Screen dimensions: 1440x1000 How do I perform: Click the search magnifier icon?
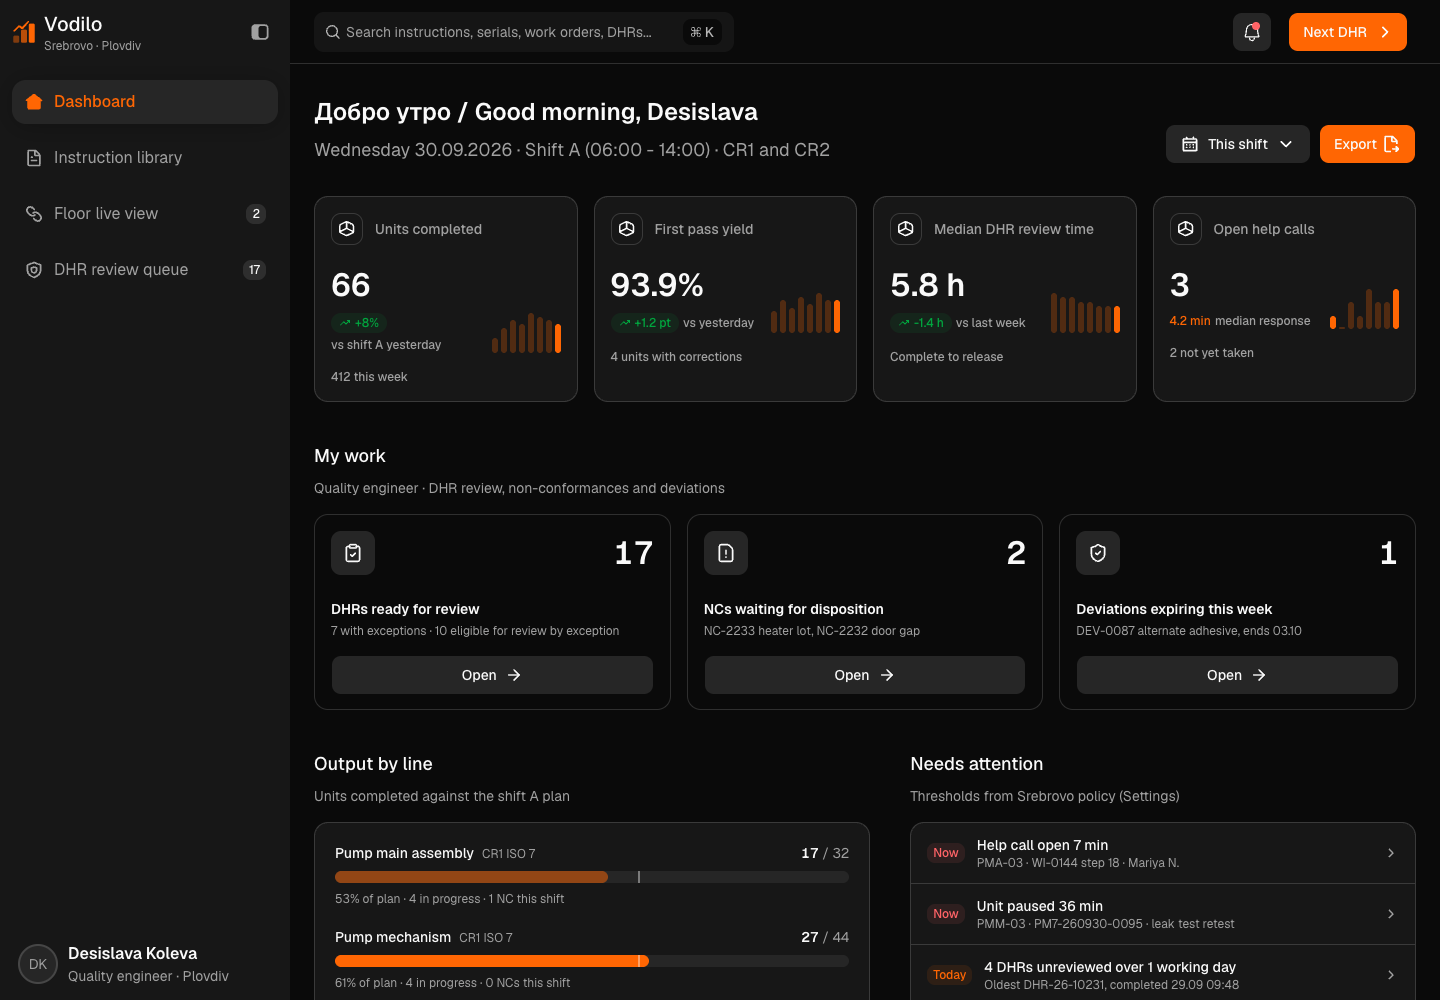[333, 32]
